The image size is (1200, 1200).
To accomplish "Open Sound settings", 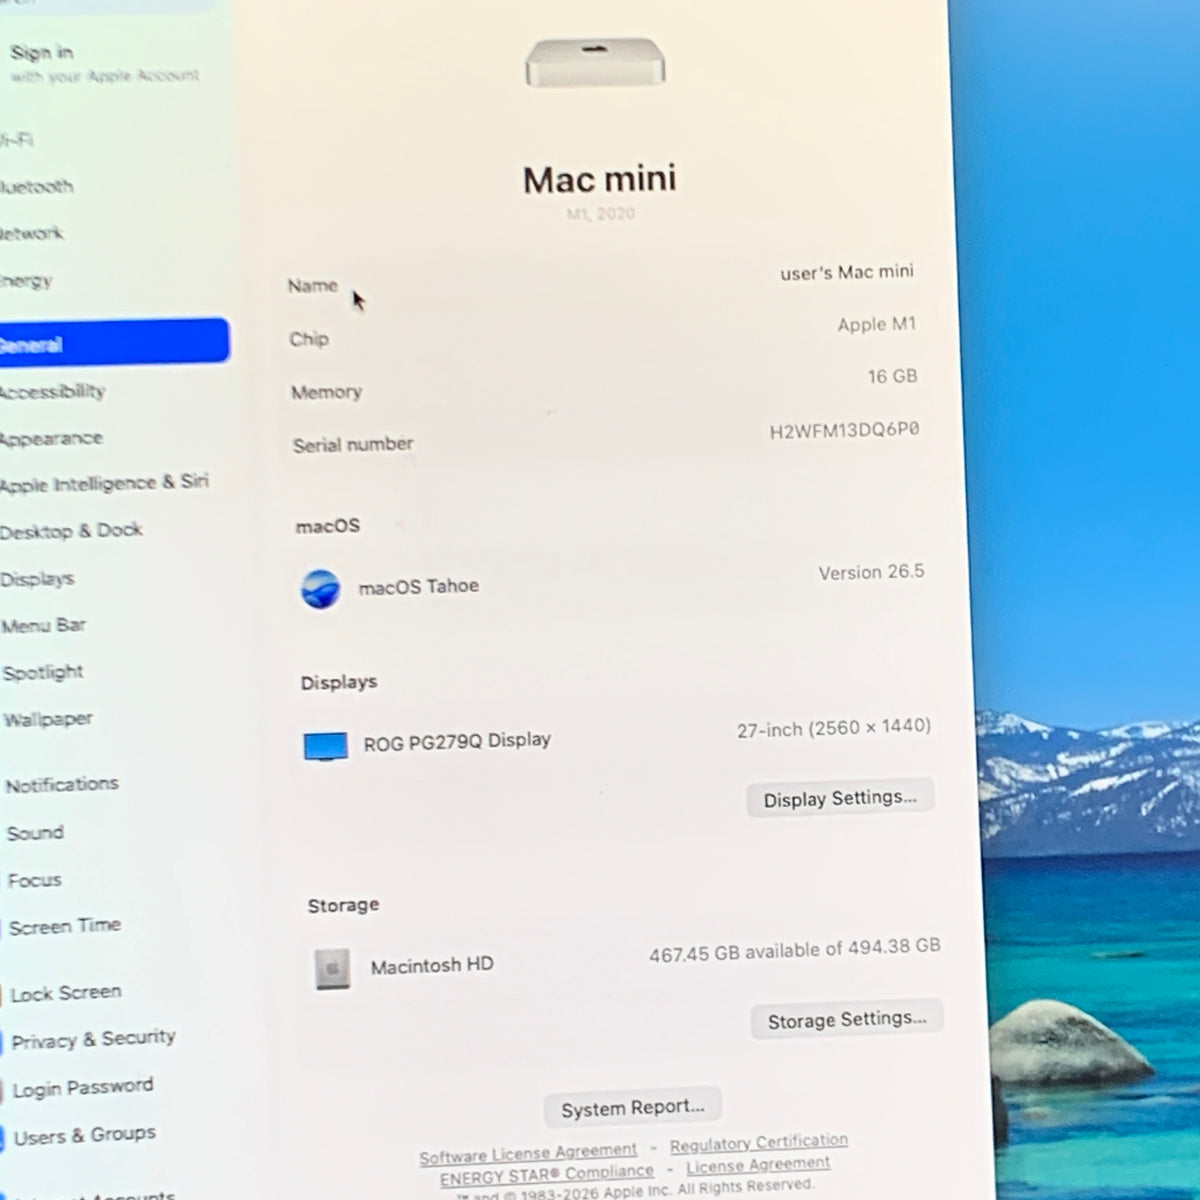I will 35,833.
